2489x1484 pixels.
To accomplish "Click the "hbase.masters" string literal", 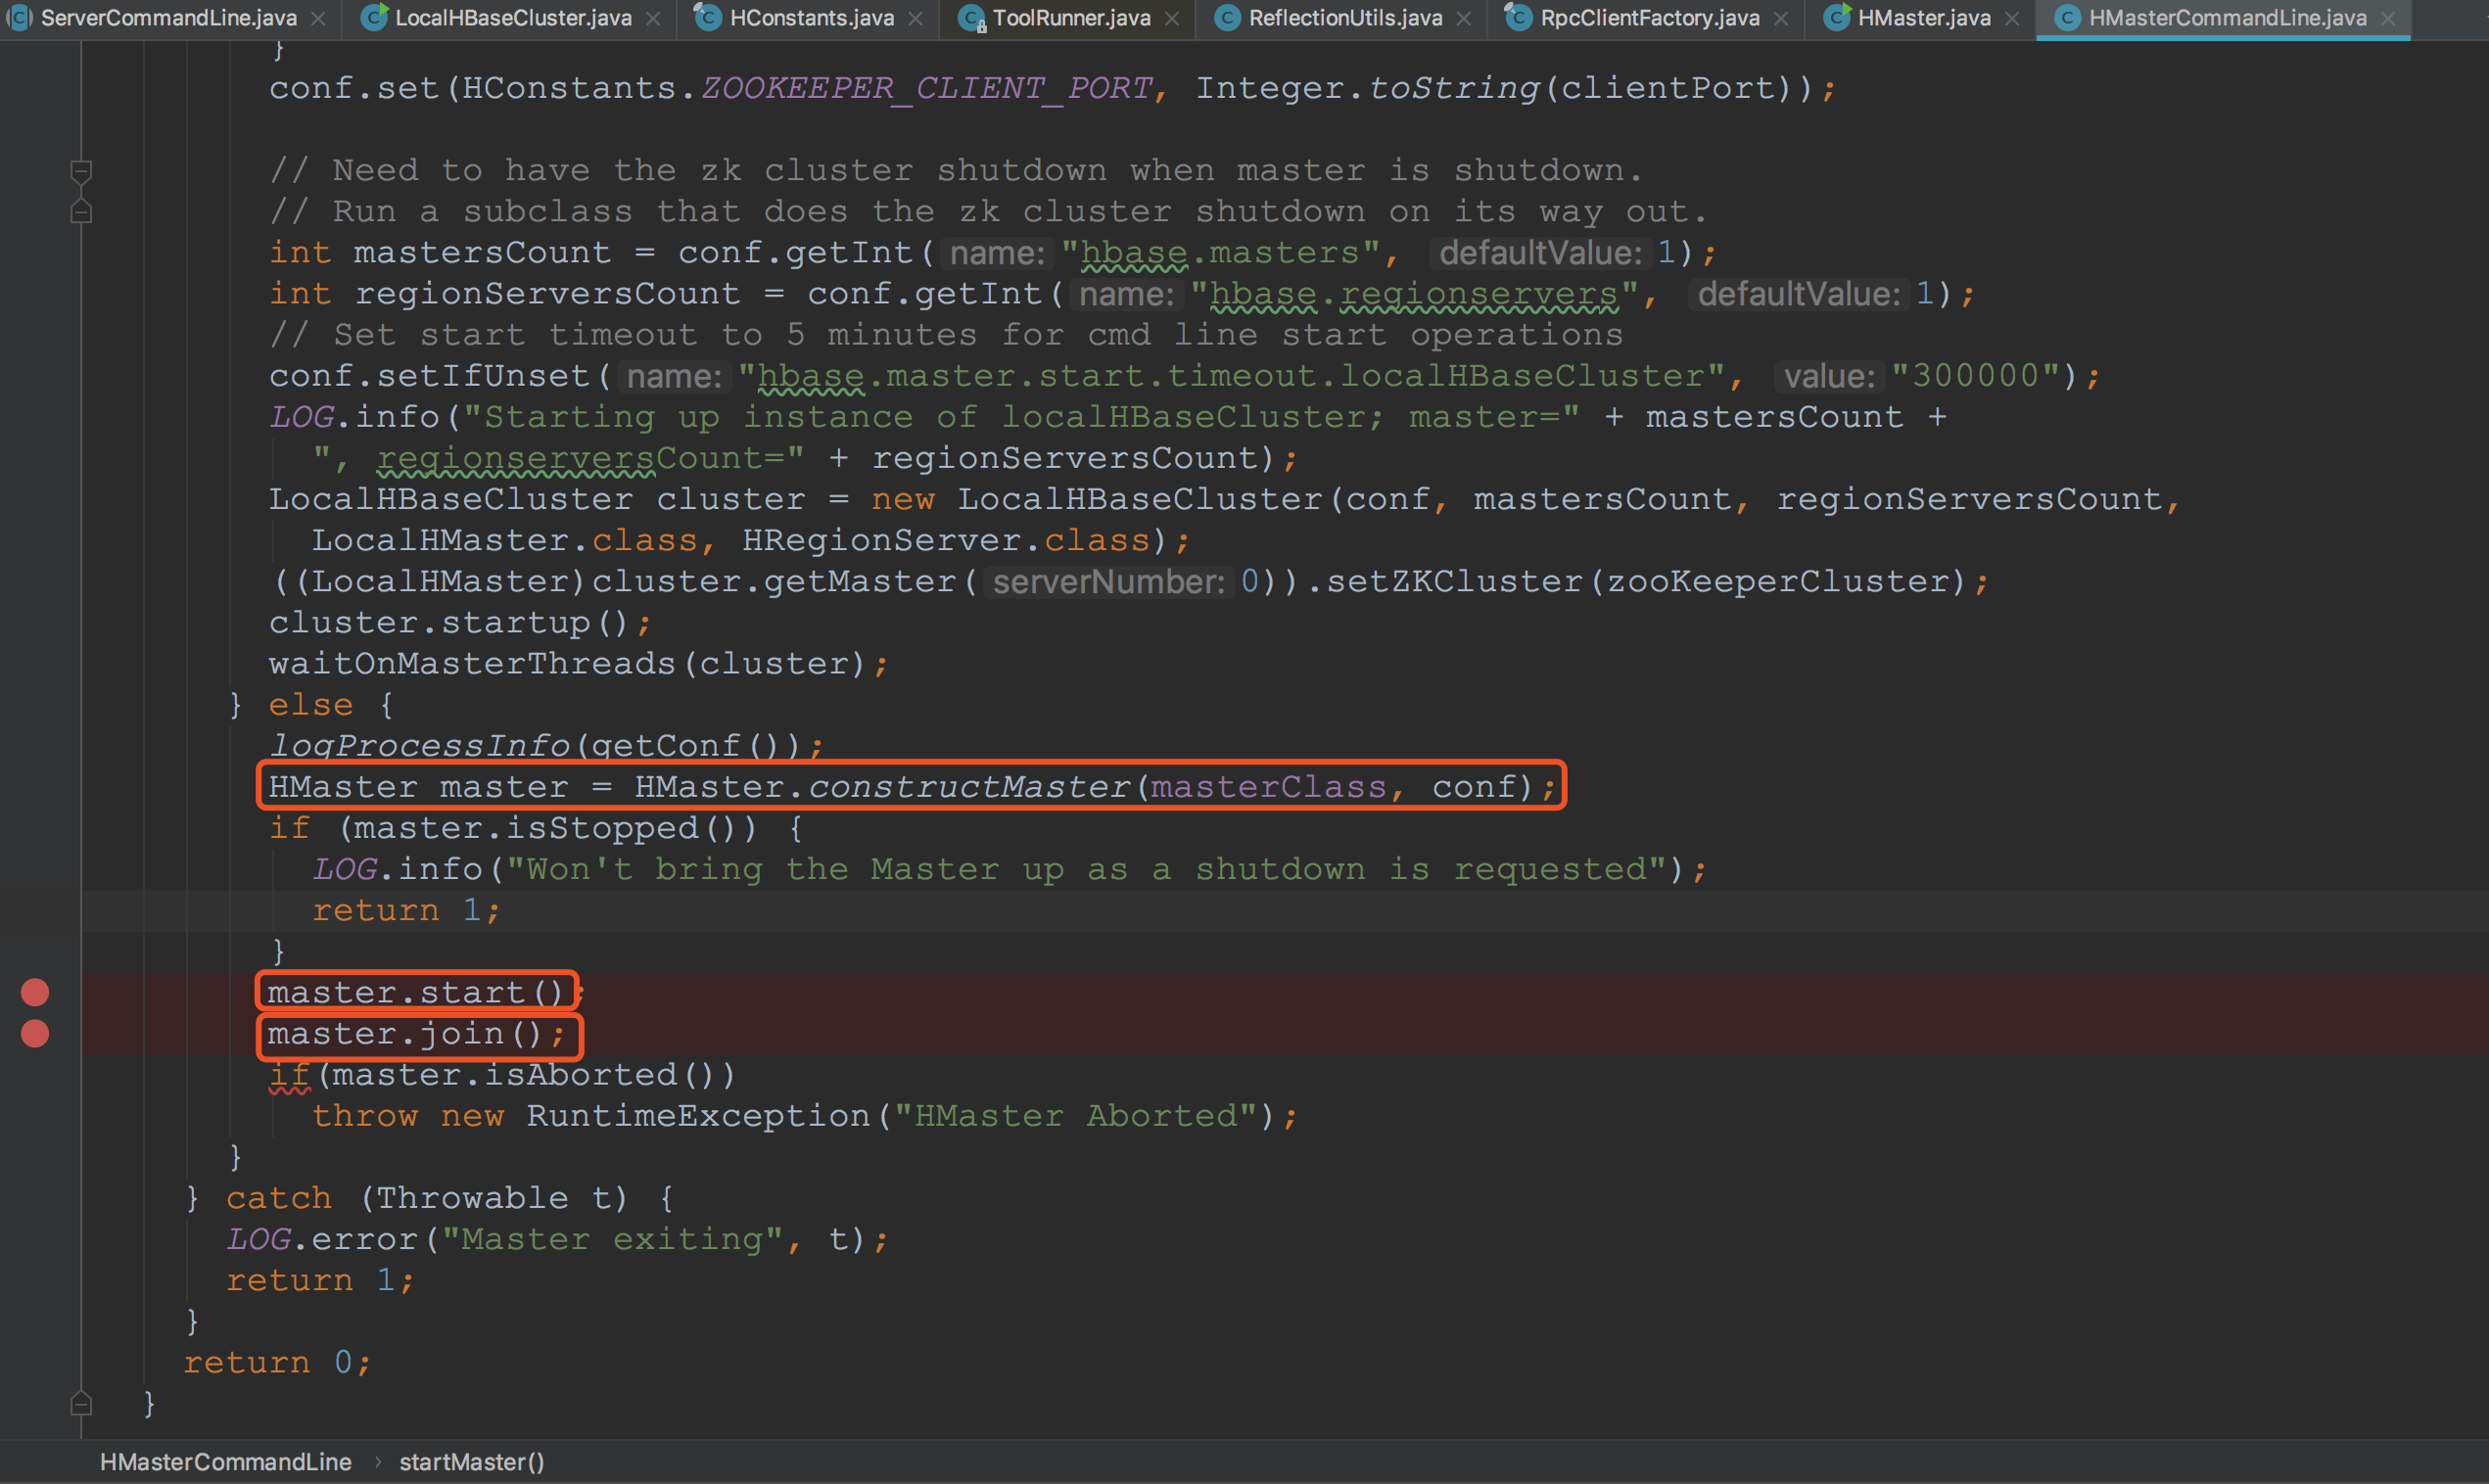I will coord(1221,252).
